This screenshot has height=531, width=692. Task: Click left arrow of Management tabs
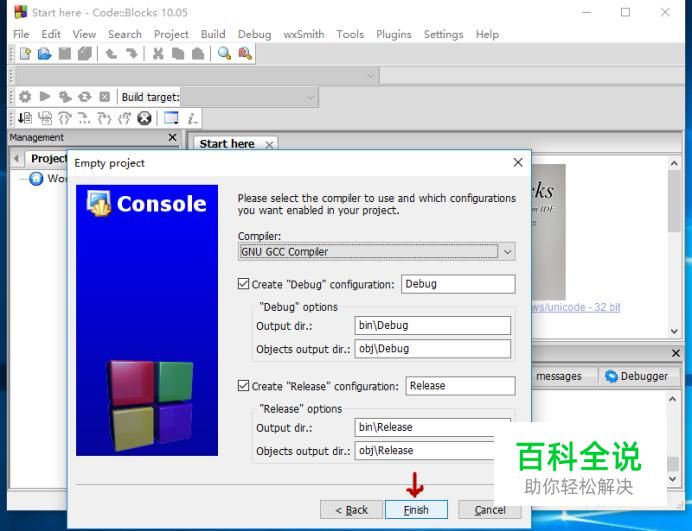16,158
